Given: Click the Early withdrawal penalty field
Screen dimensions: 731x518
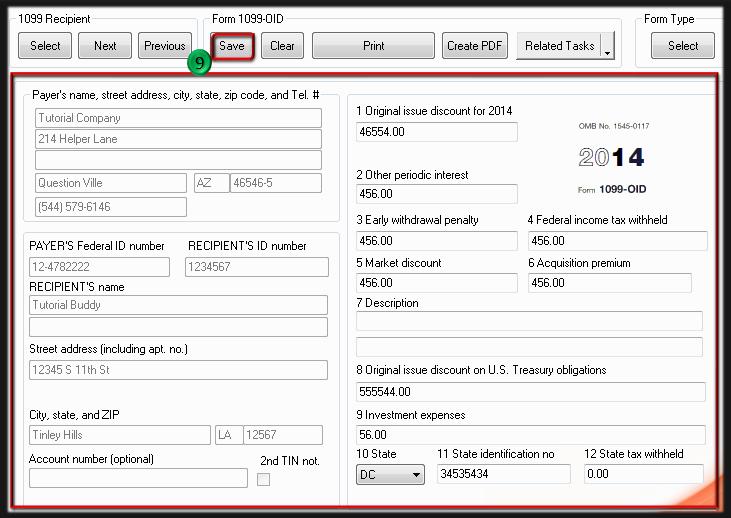Looking at the screenshot, I should (437, 241).
